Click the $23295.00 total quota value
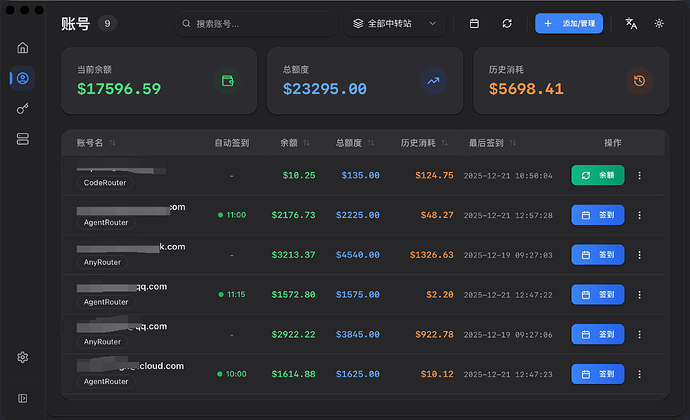Viewport: 690px width, 420px height. (x=325, y=89)
